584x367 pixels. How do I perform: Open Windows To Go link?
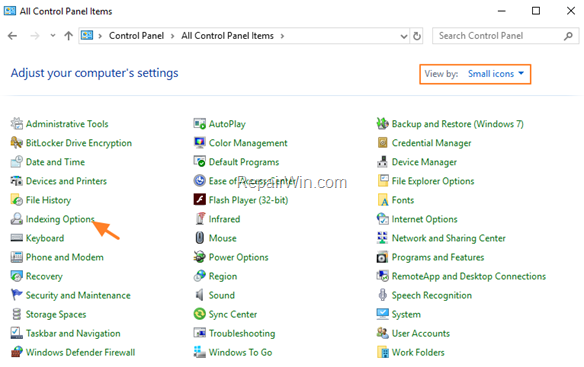click(x=240, y=352)
